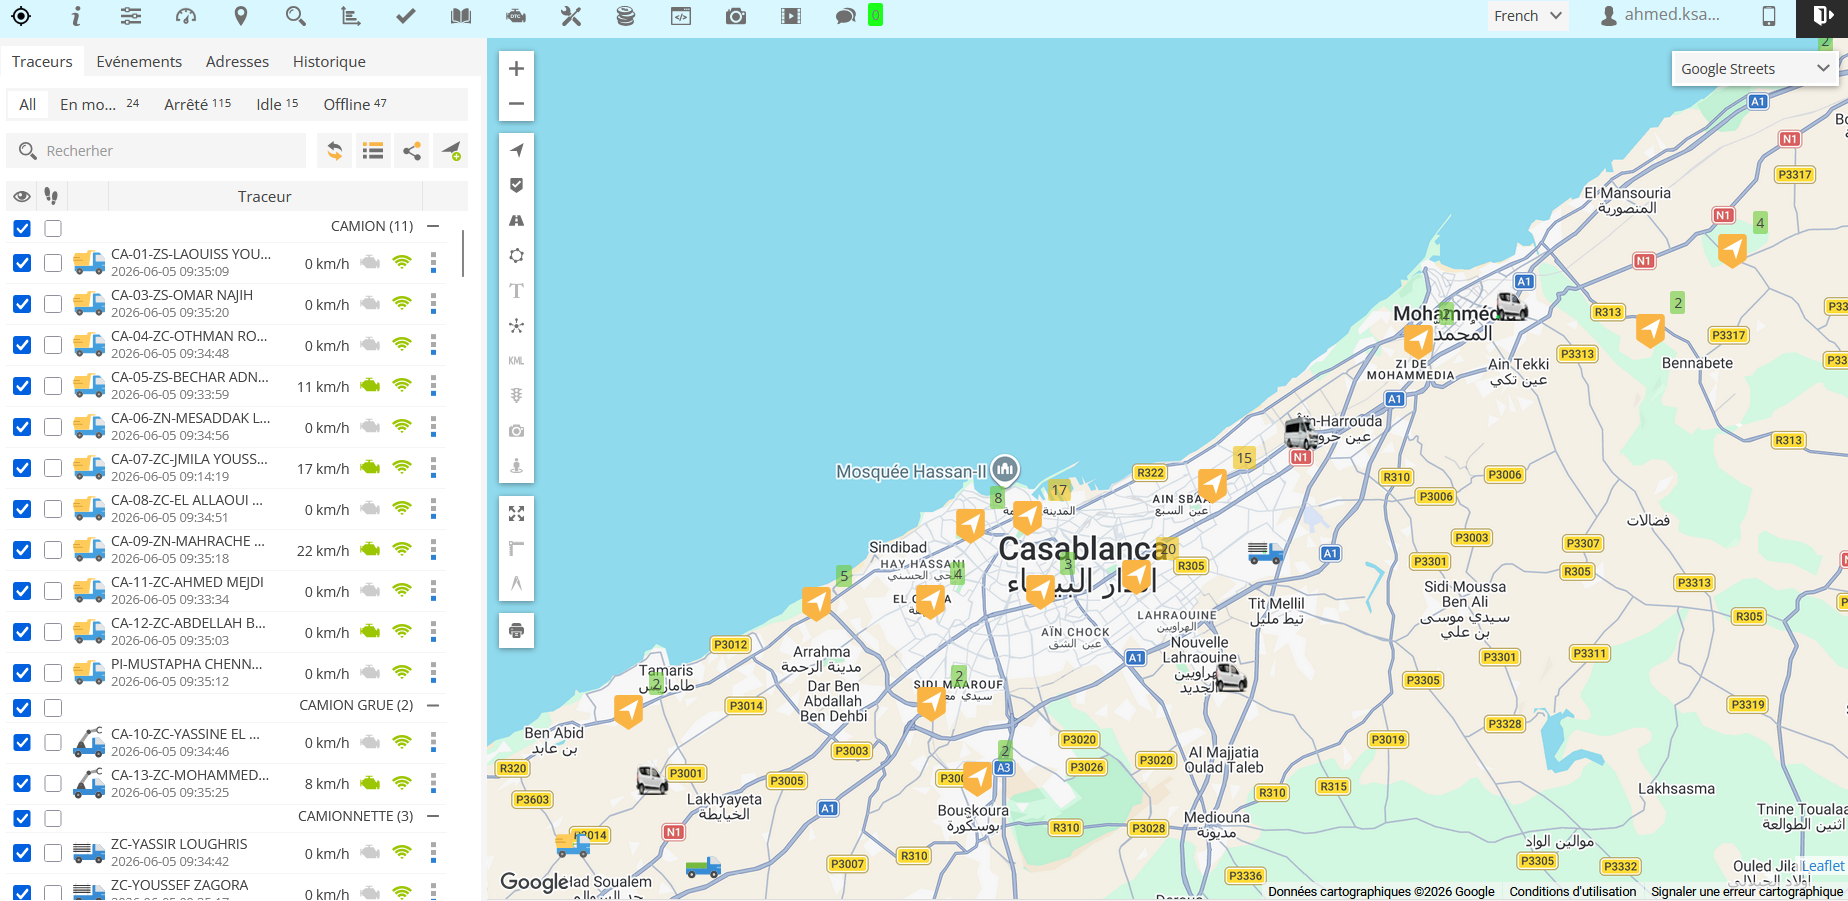Switch to the Adresses tab
Viewport: 1848px width, 901px height.
tap(237, 62)
